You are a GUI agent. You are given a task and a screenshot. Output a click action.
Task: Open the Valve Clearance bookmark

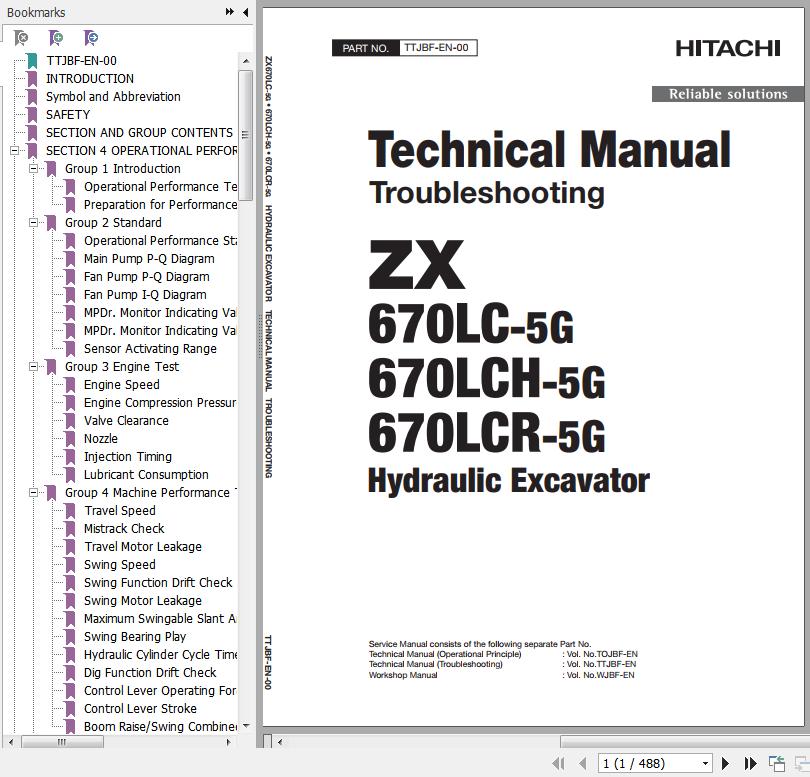tap(126, 421)
